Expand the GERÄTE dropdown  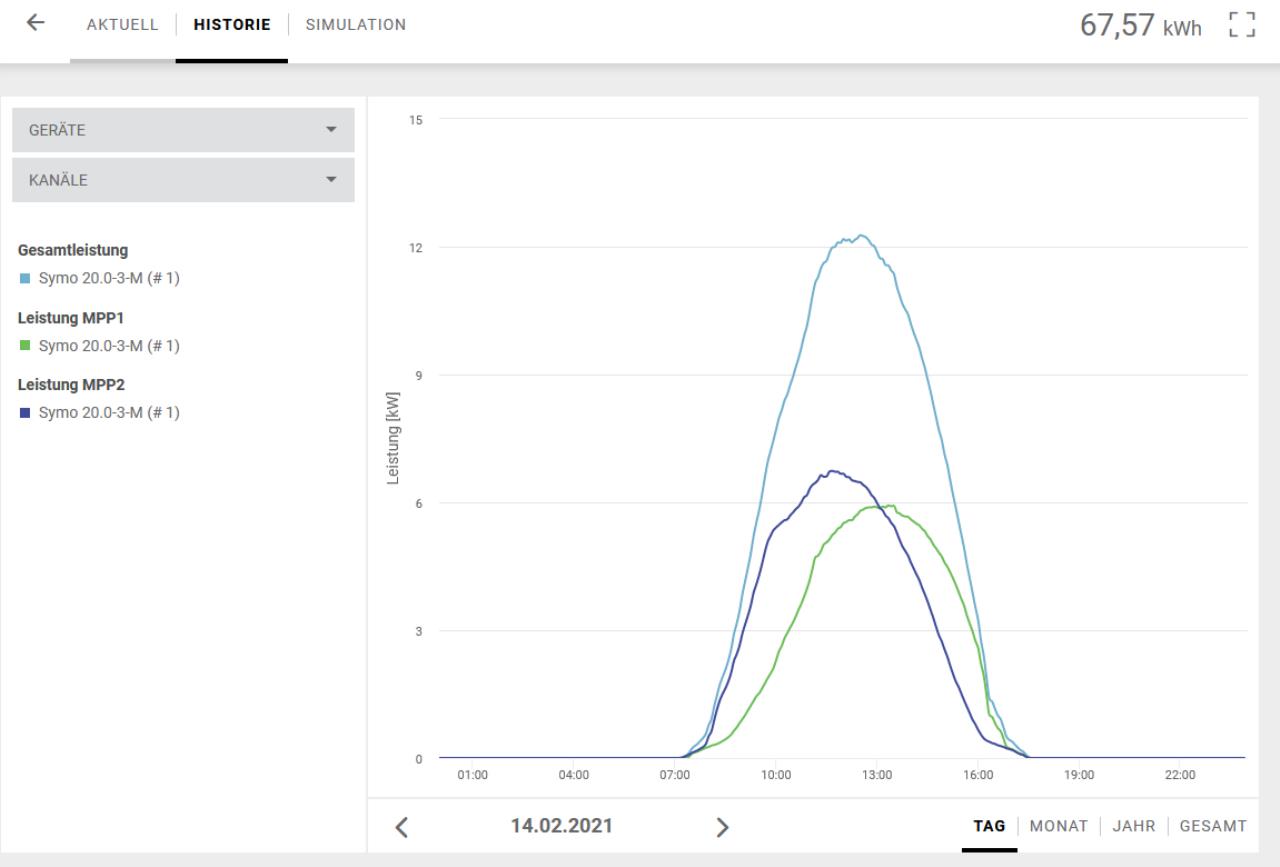pyautogui.click(x=183, y=130)
